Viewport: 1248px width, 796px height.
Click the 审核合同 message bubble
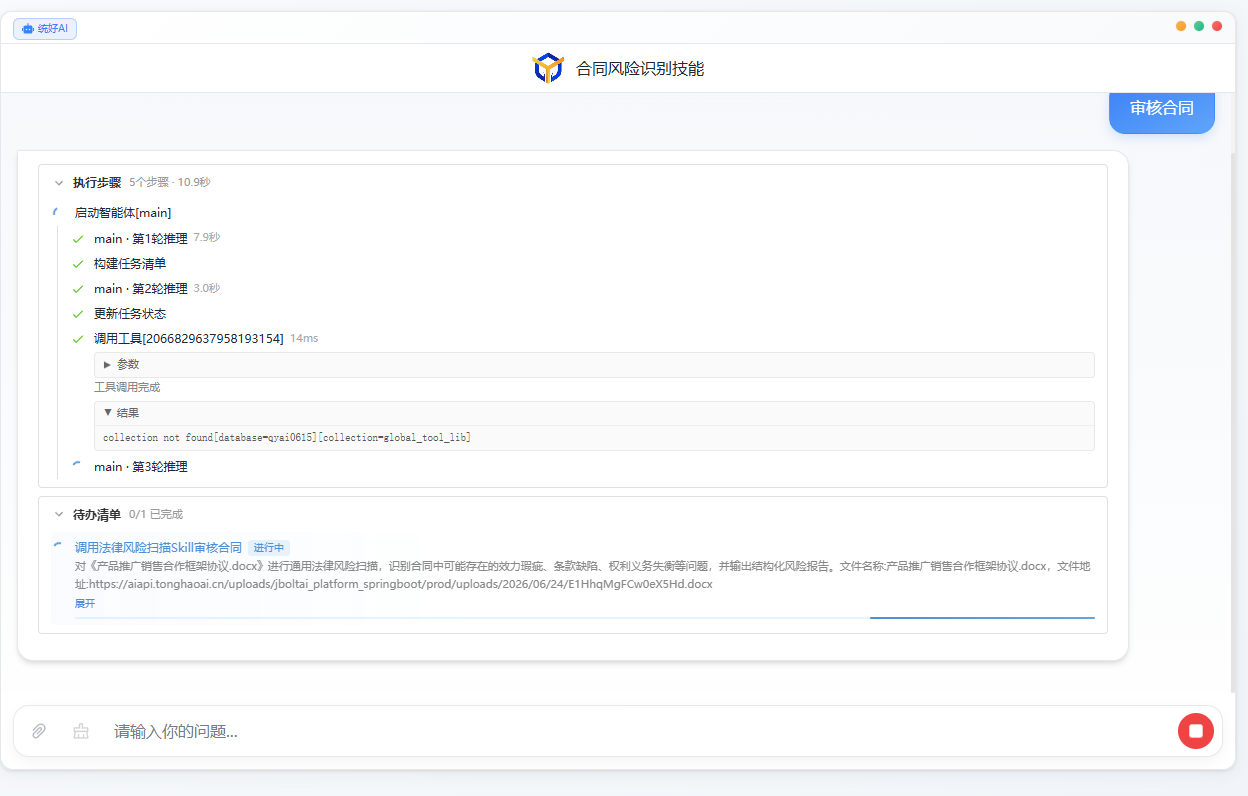(1162, 108)
